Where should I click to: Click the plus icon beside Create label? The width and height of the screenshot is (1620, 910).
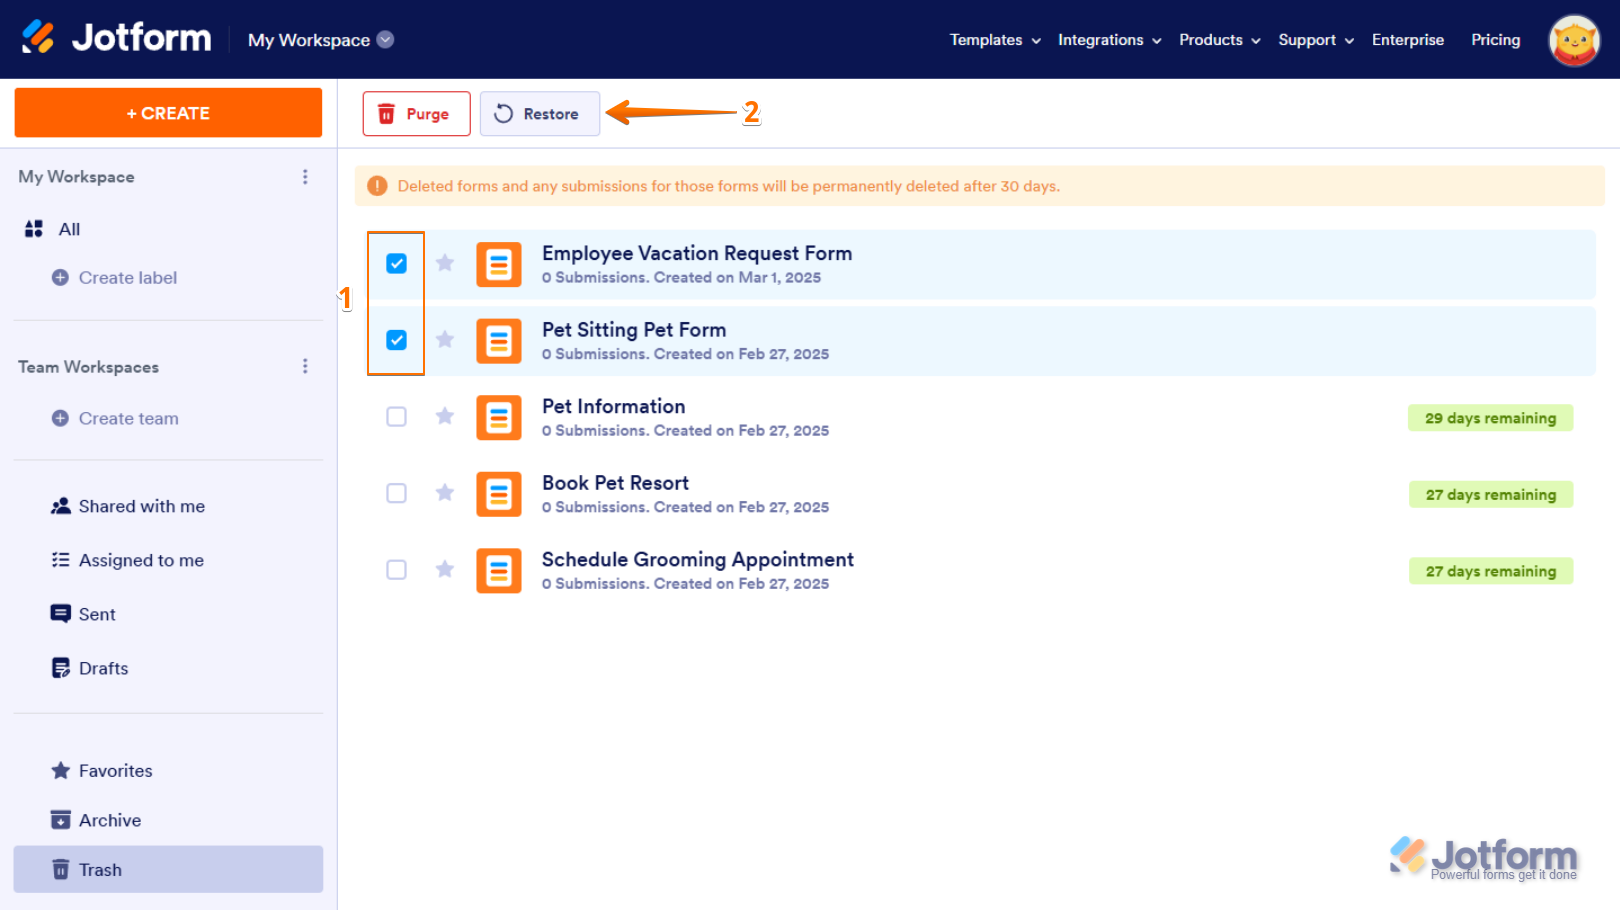(60, 278)
